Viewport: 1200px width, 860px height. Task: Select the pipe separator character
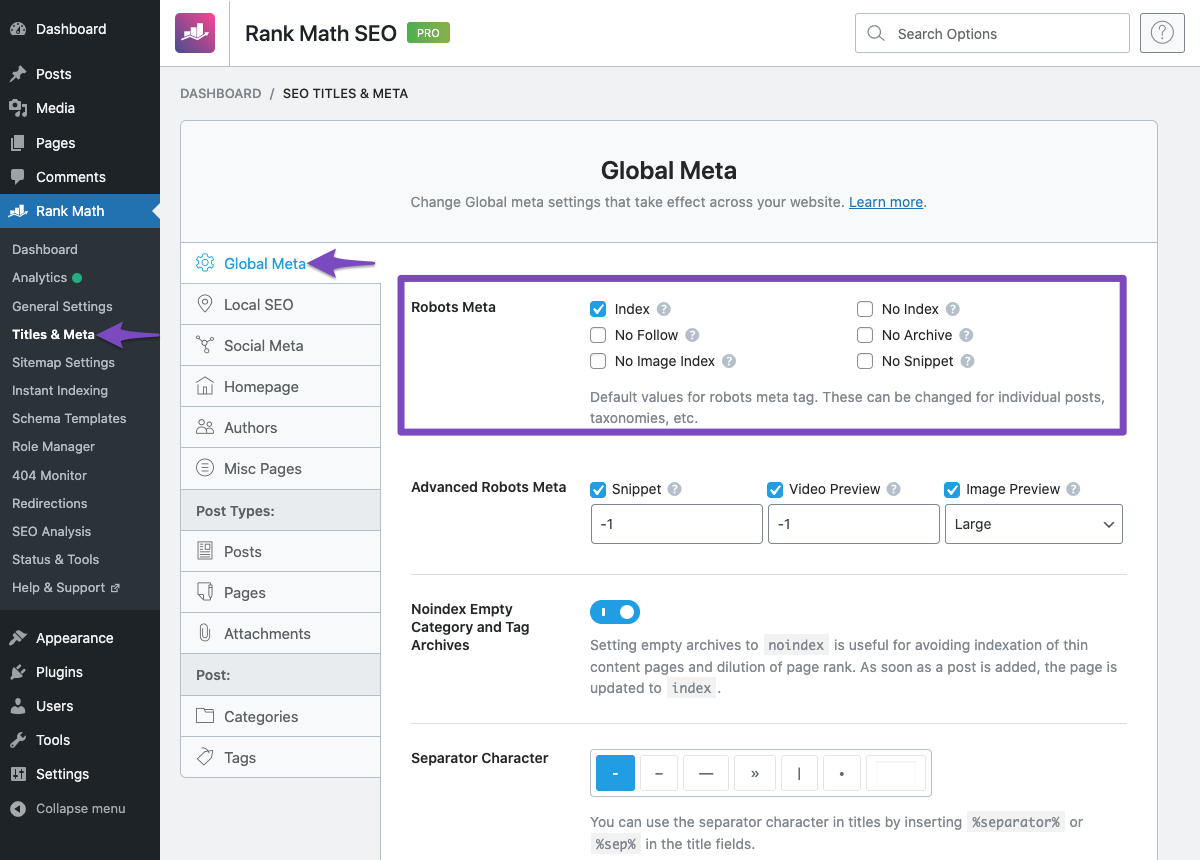coord(799,773)
